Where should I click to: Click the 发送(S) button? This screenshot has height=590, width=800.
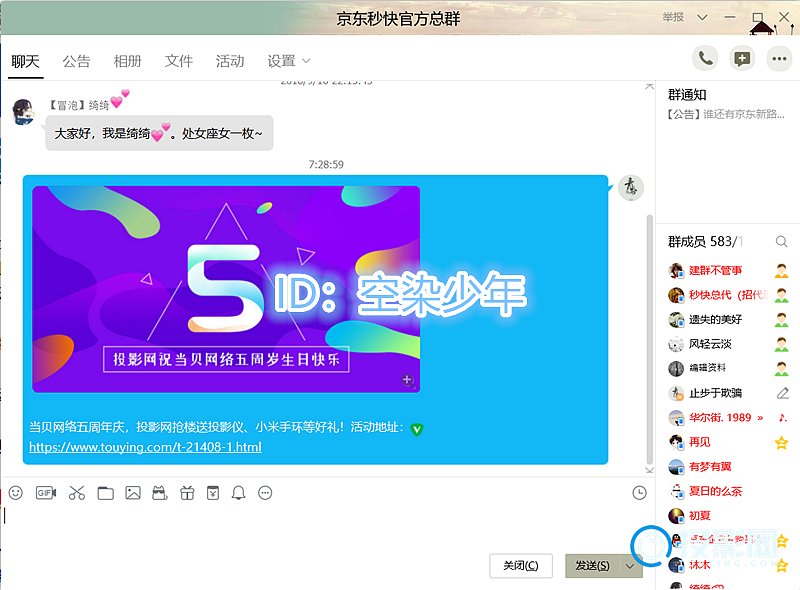[x=593, y=566]
